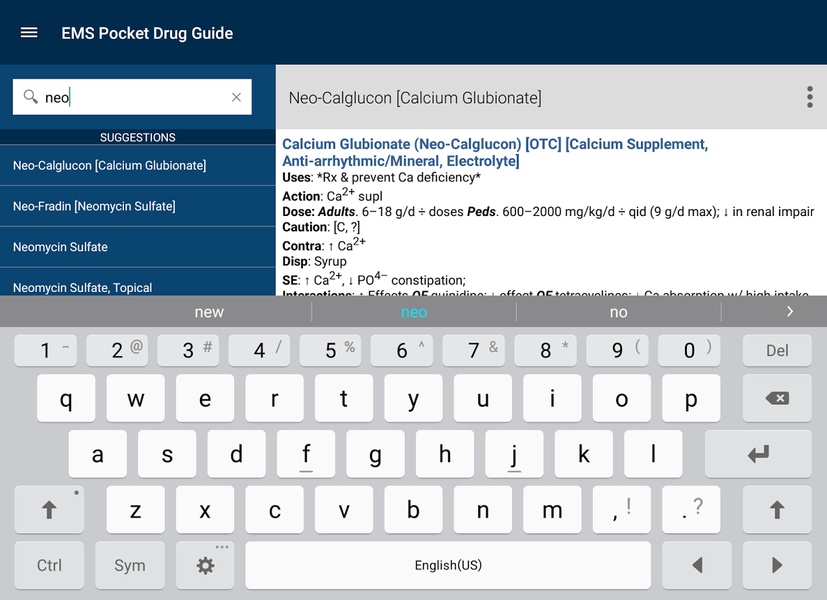Choose keyboard word suggestion 'no'
The height and width of the screenshot is (600, 827).
pyautogui.click(x=619, y=312)
